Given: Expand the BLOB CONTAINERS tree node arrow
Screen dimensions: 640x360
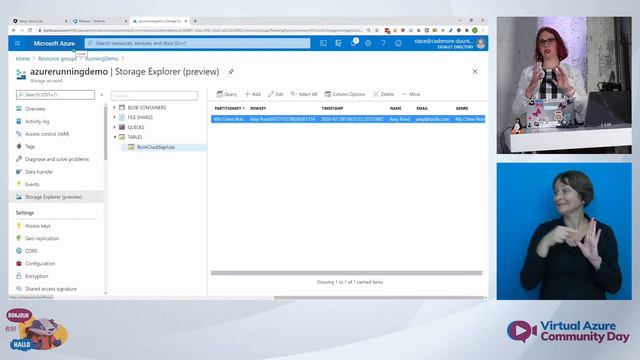Looking at the screenshot, I should point(115,108).
